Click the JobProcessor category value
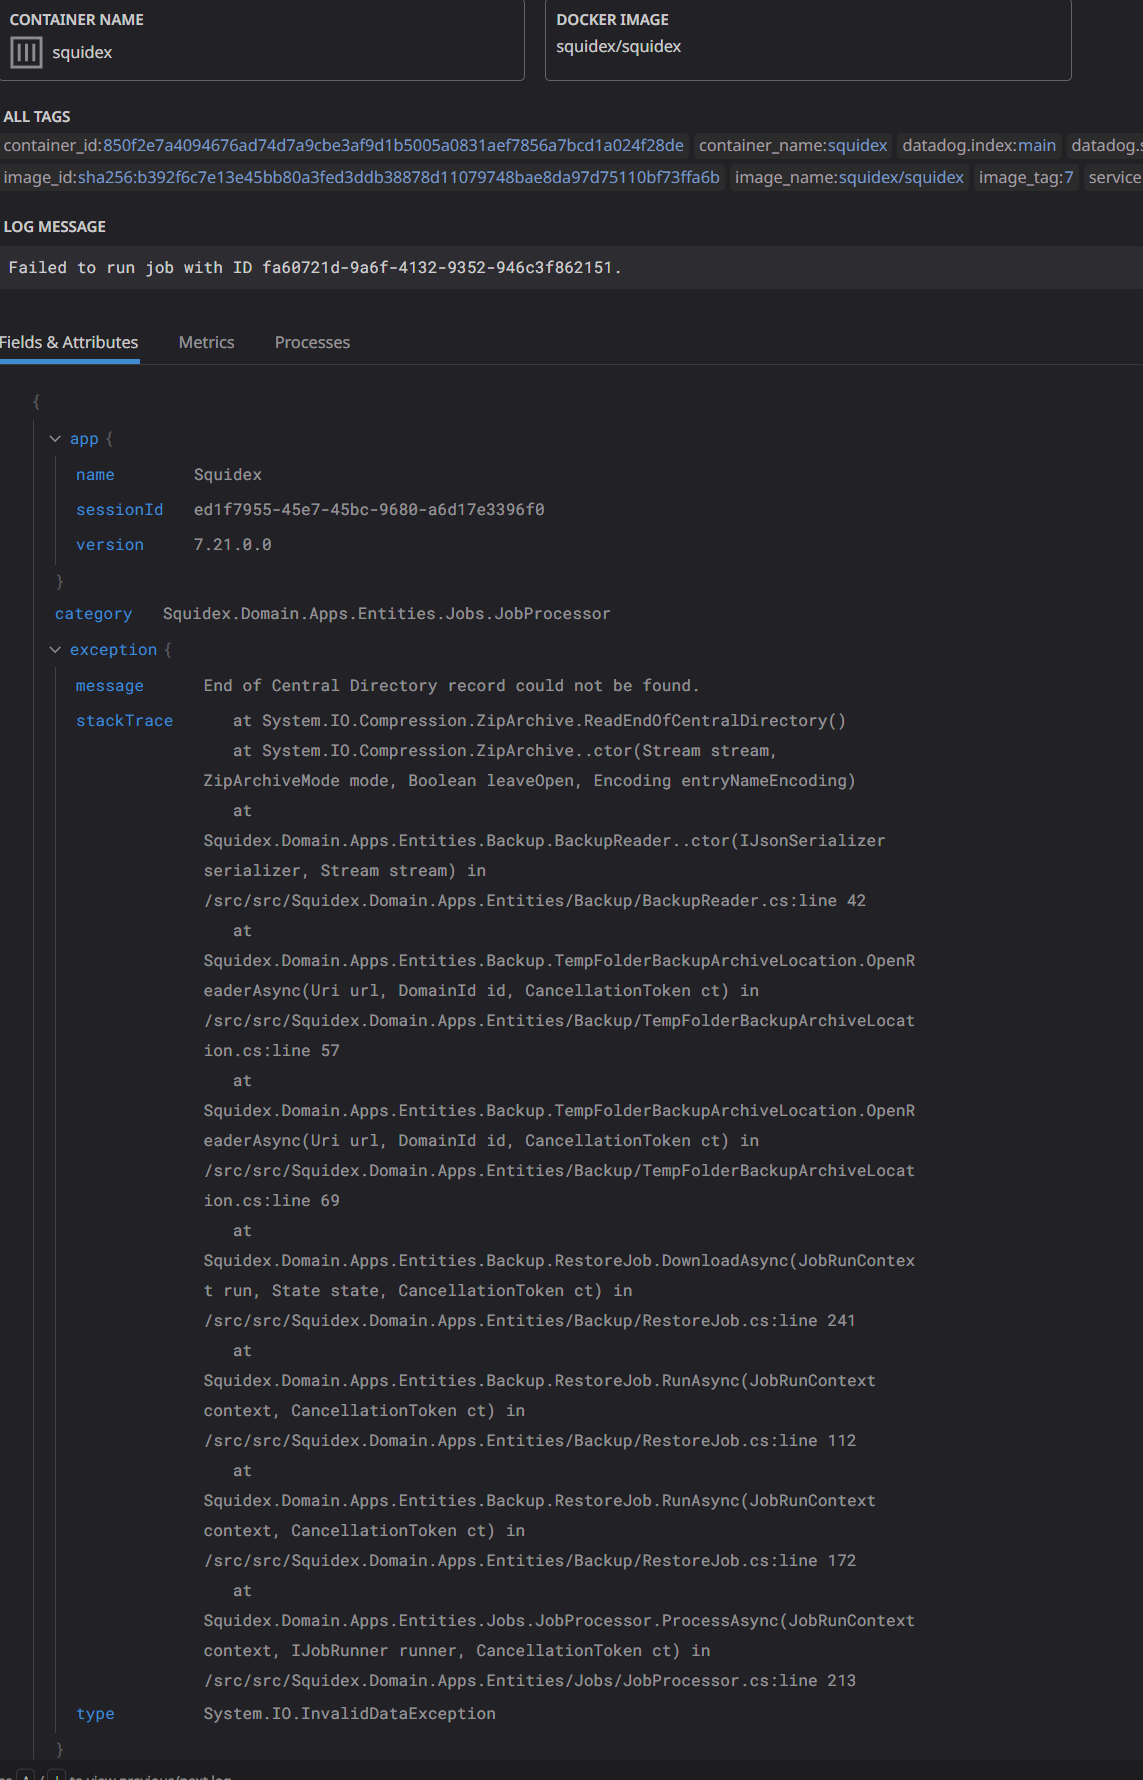 (x=386, y=614)
